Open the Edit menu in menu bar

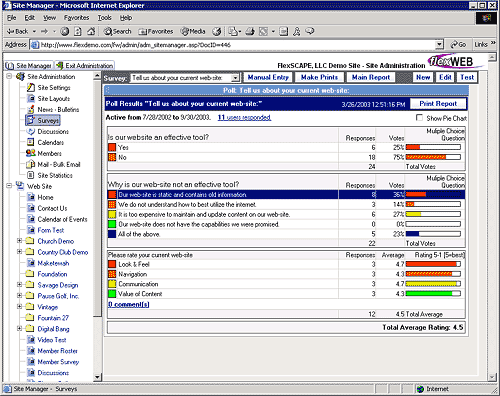30,18
